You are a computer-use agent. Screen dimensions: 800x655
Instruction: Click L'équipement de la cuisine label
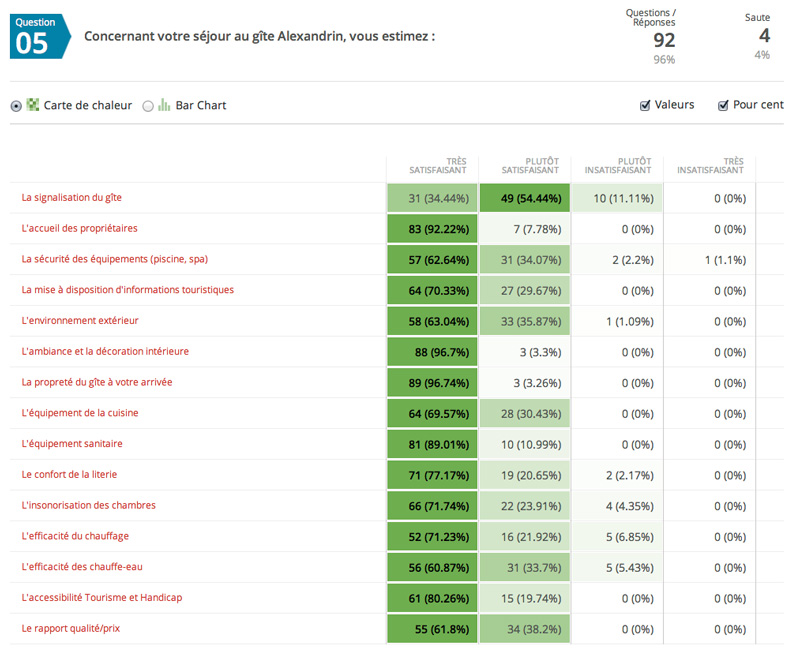80,413
